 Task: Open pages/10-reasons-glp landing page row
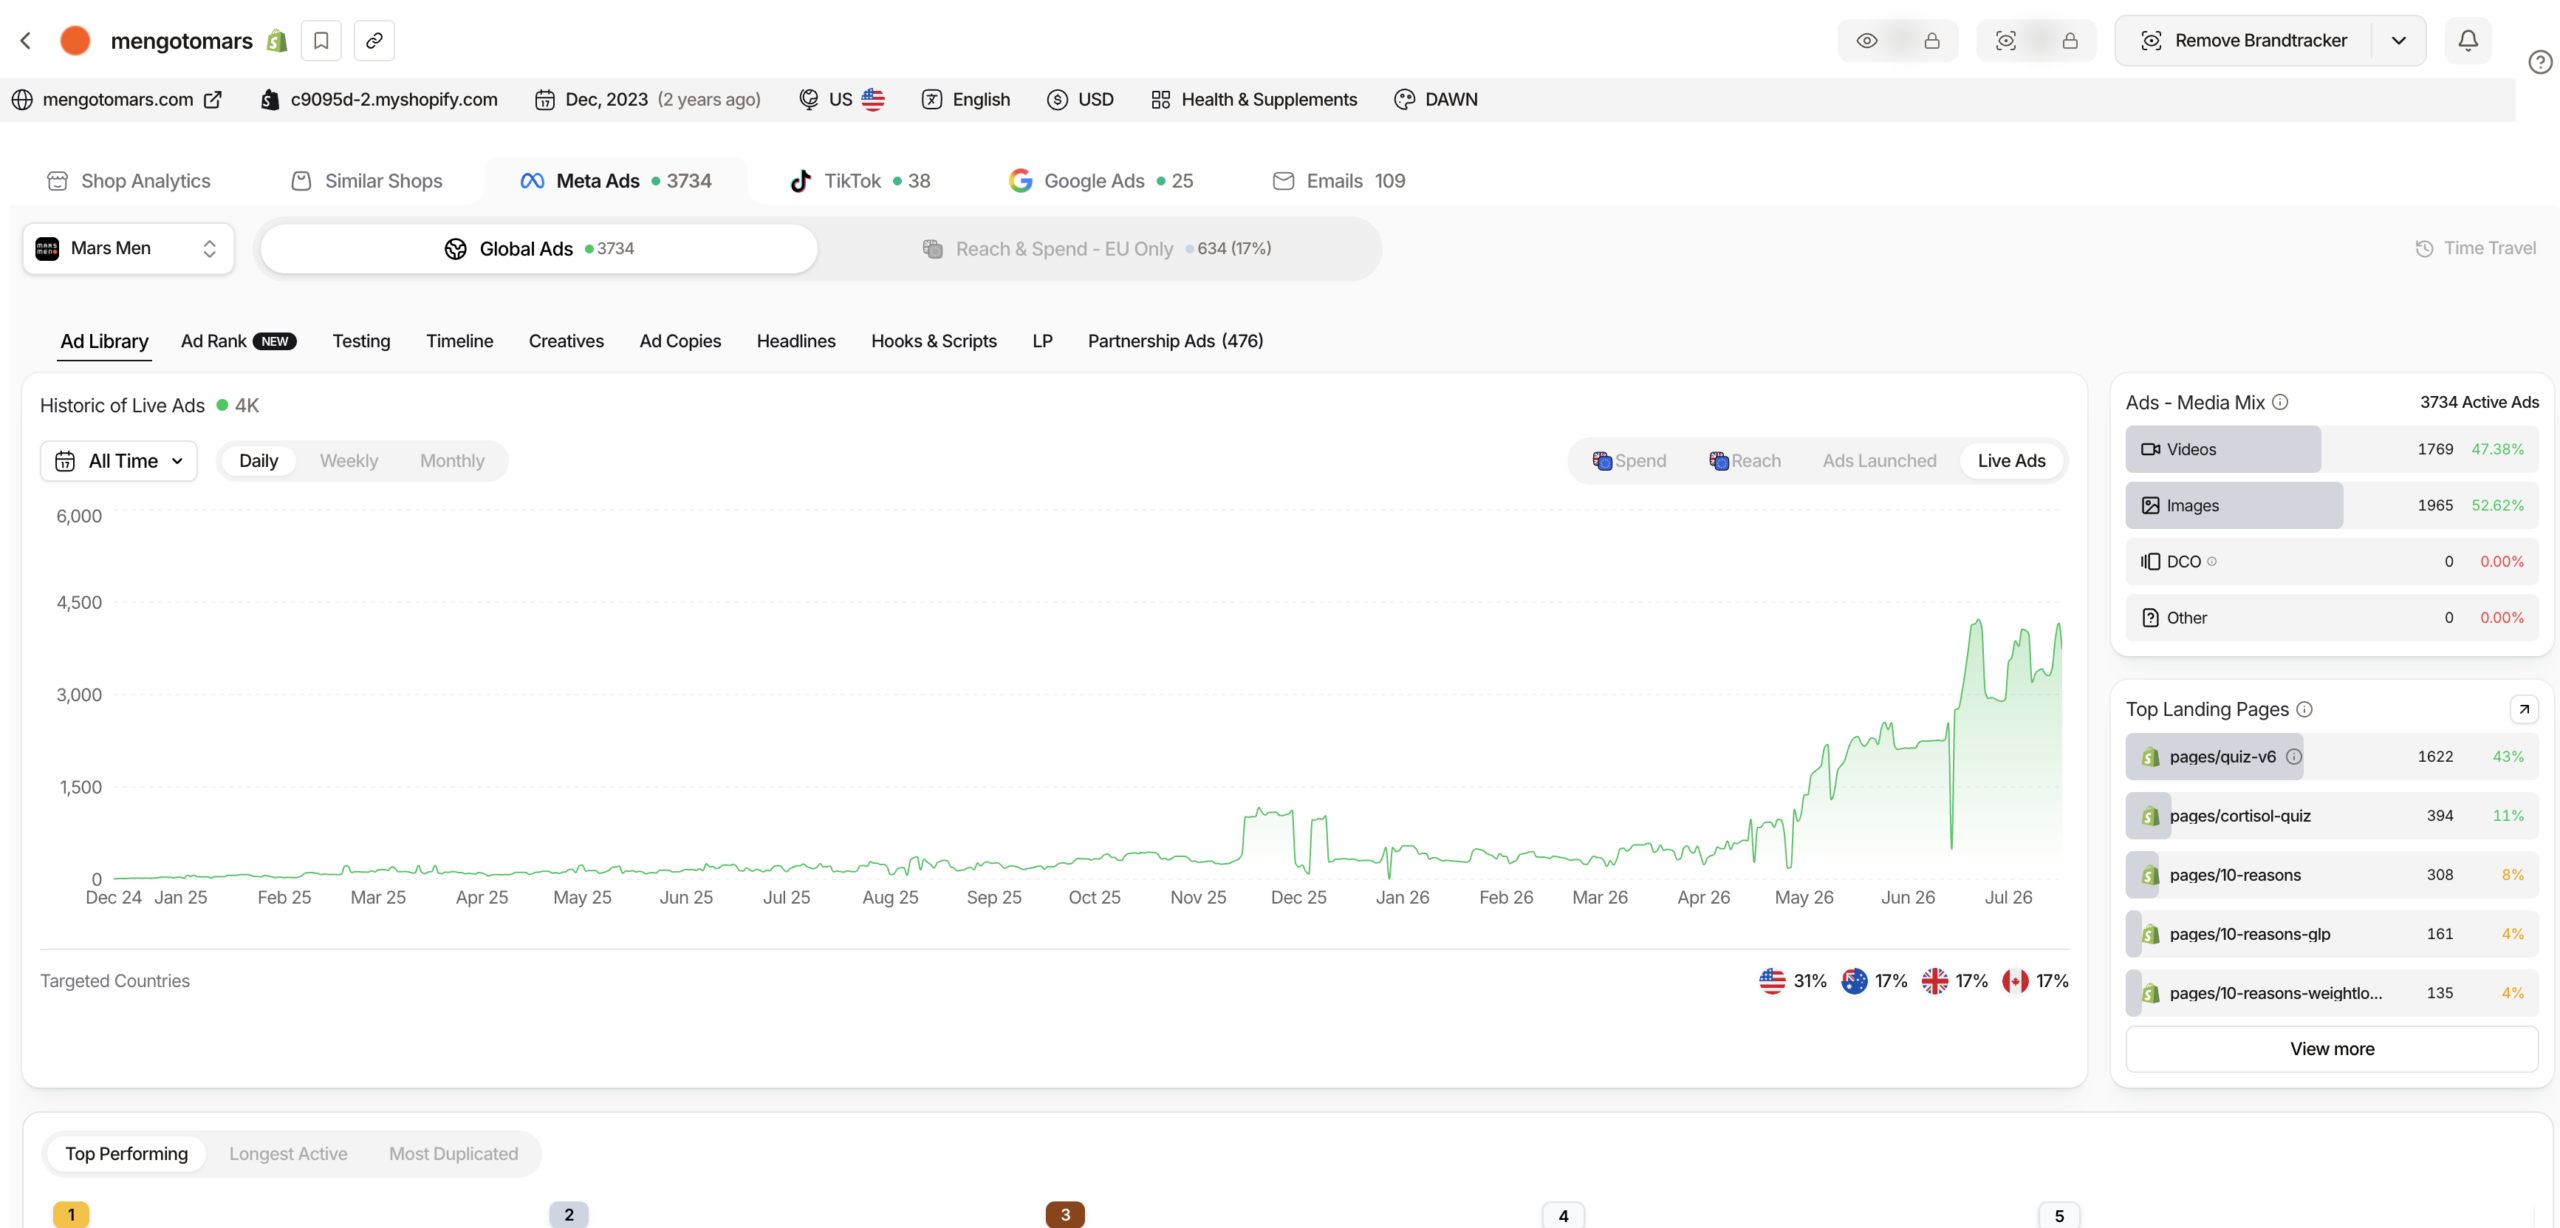(2331, 934)
